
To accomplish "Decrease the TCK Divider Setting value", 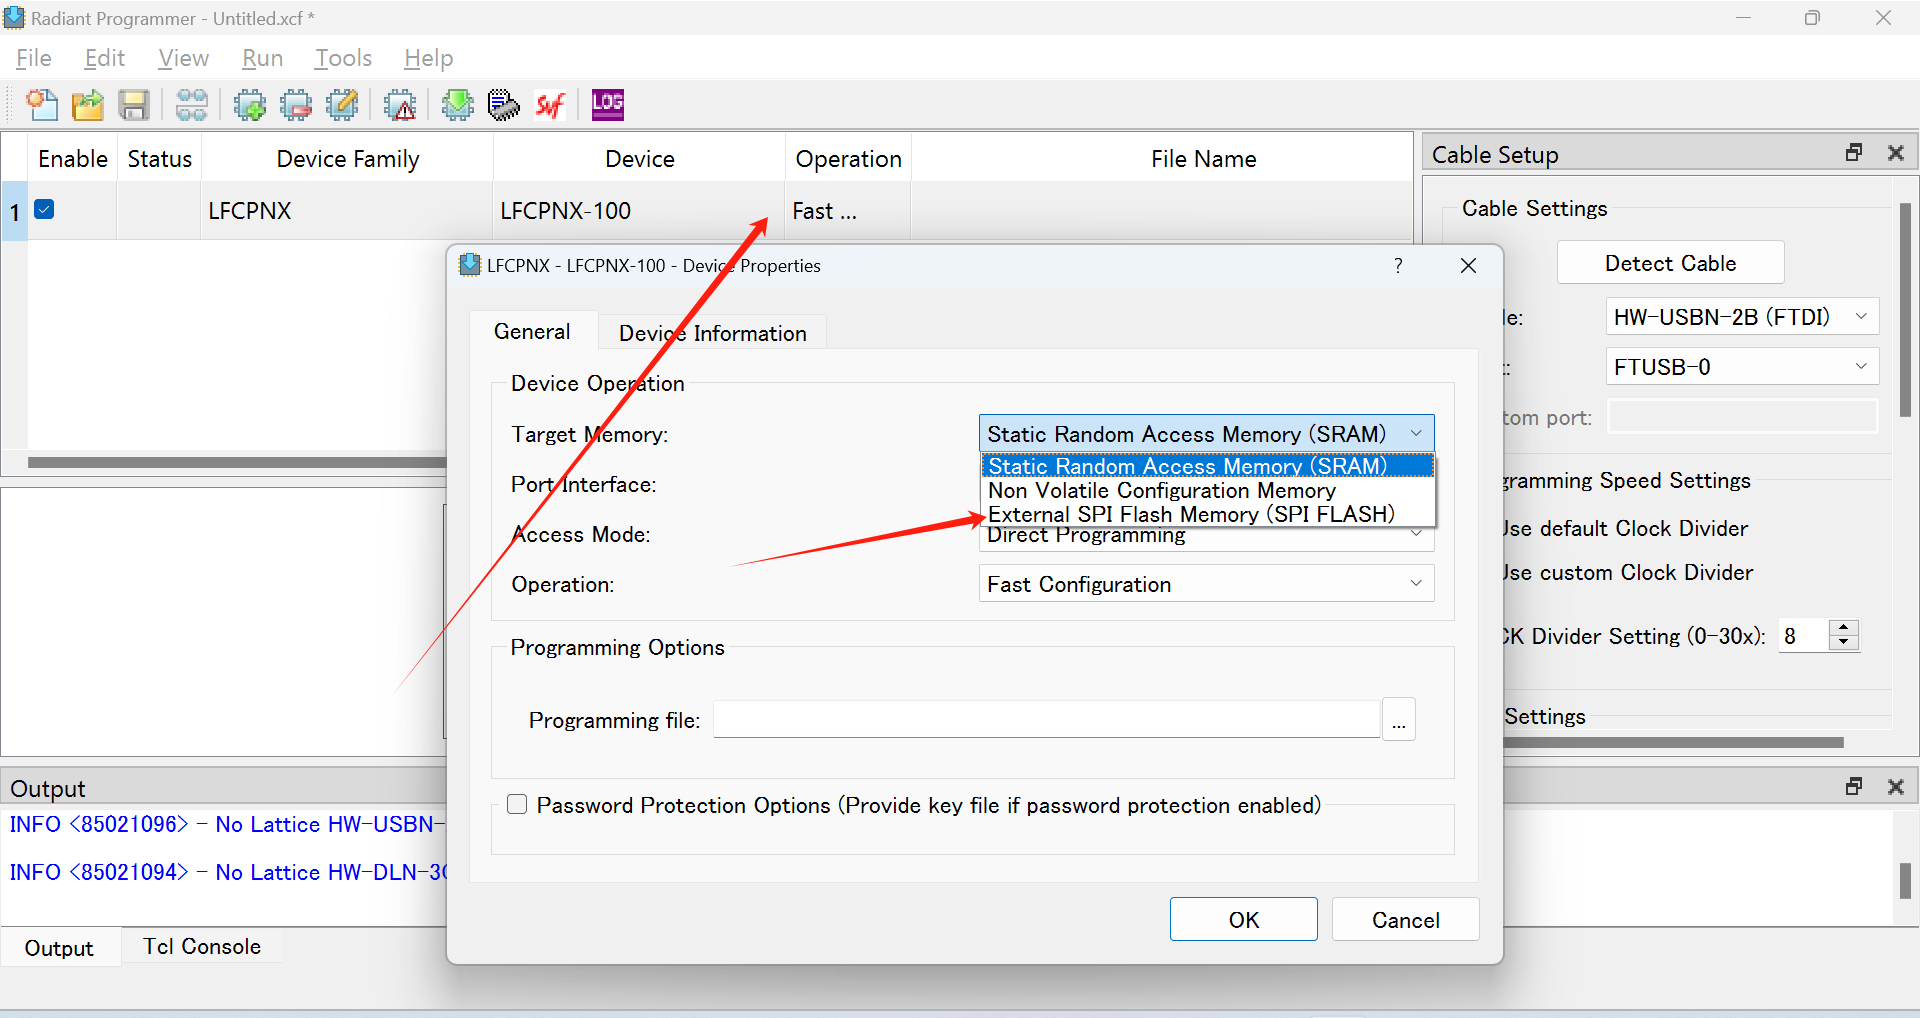I will coord(1844,643).
